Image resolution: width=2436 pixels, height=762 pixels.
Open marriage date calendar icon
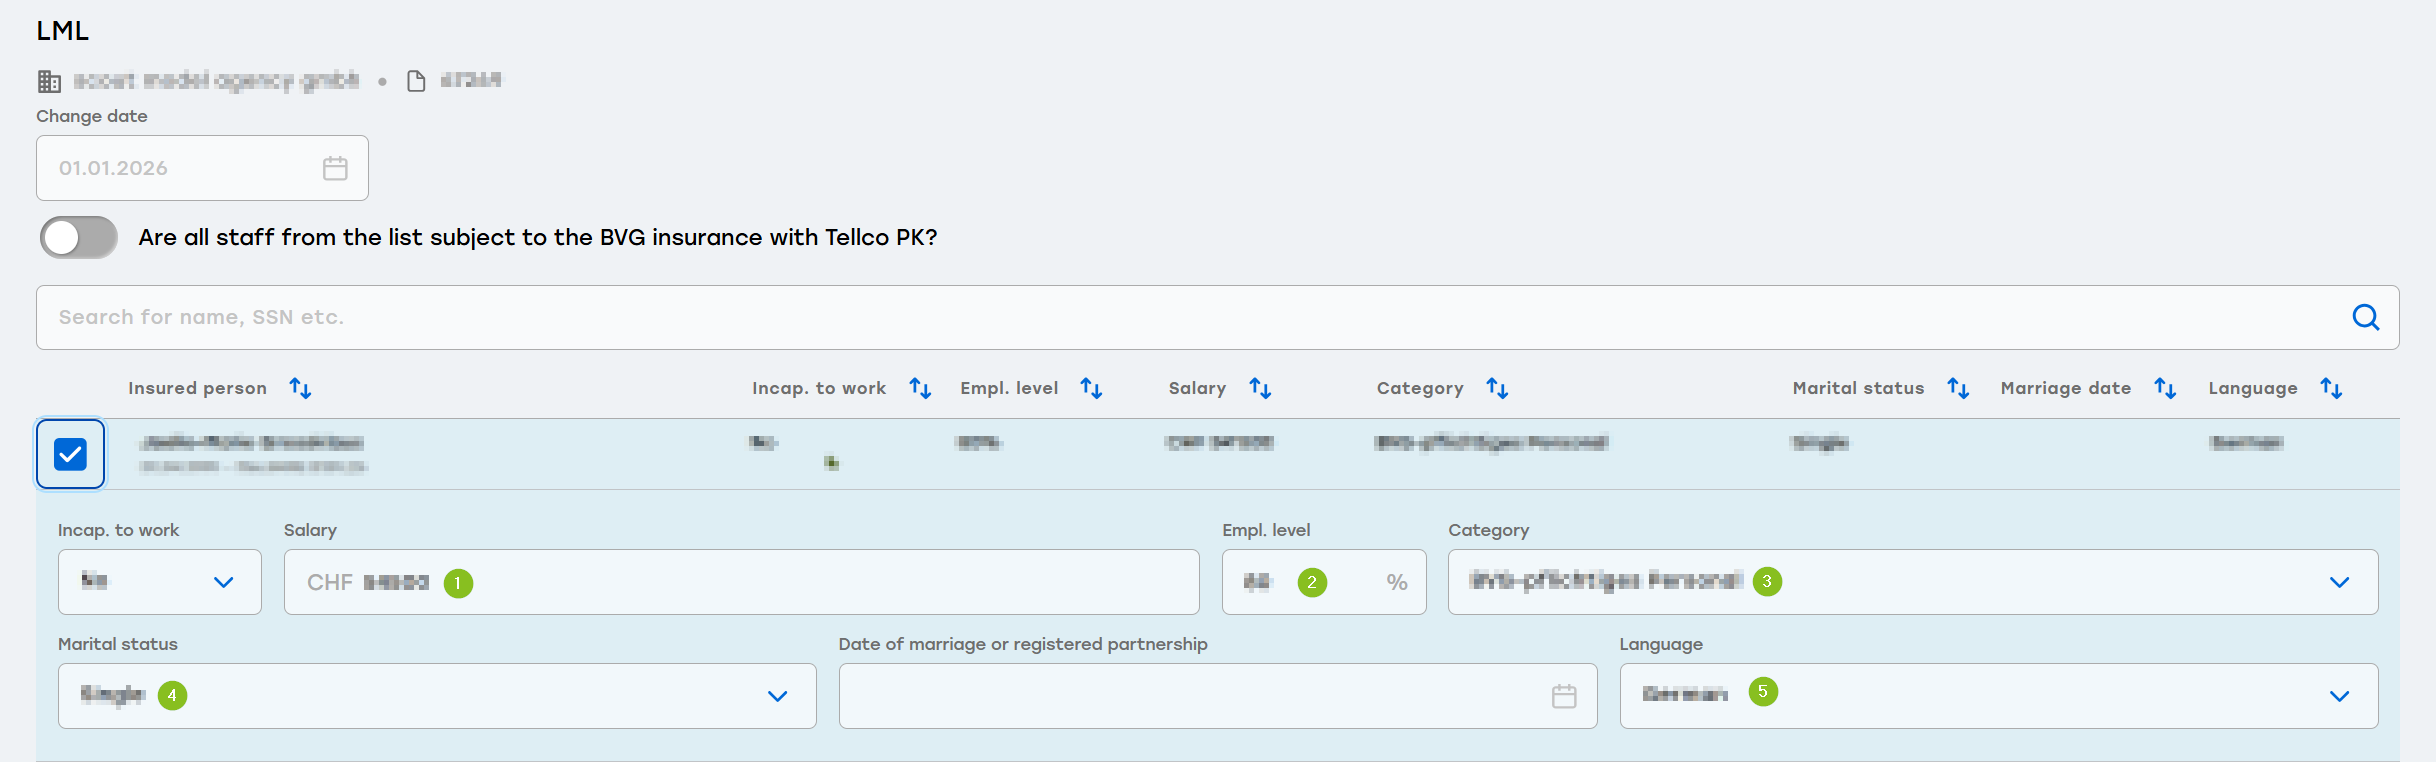[1564, 696]
